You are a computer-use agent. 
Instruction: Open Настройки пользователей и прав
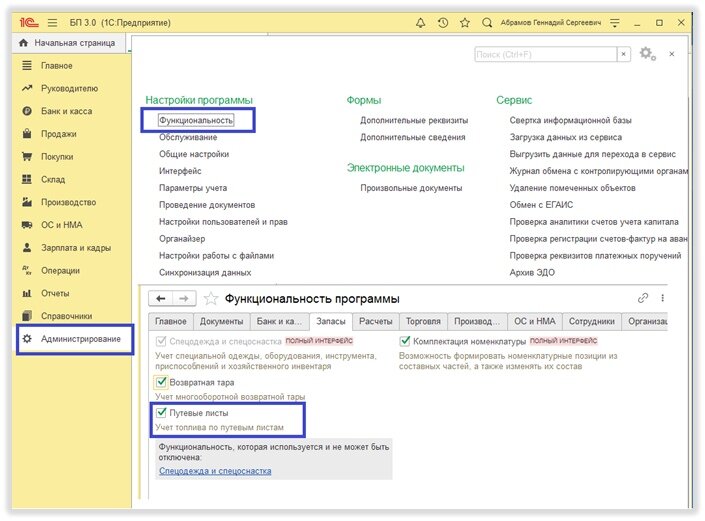point(223,222)
